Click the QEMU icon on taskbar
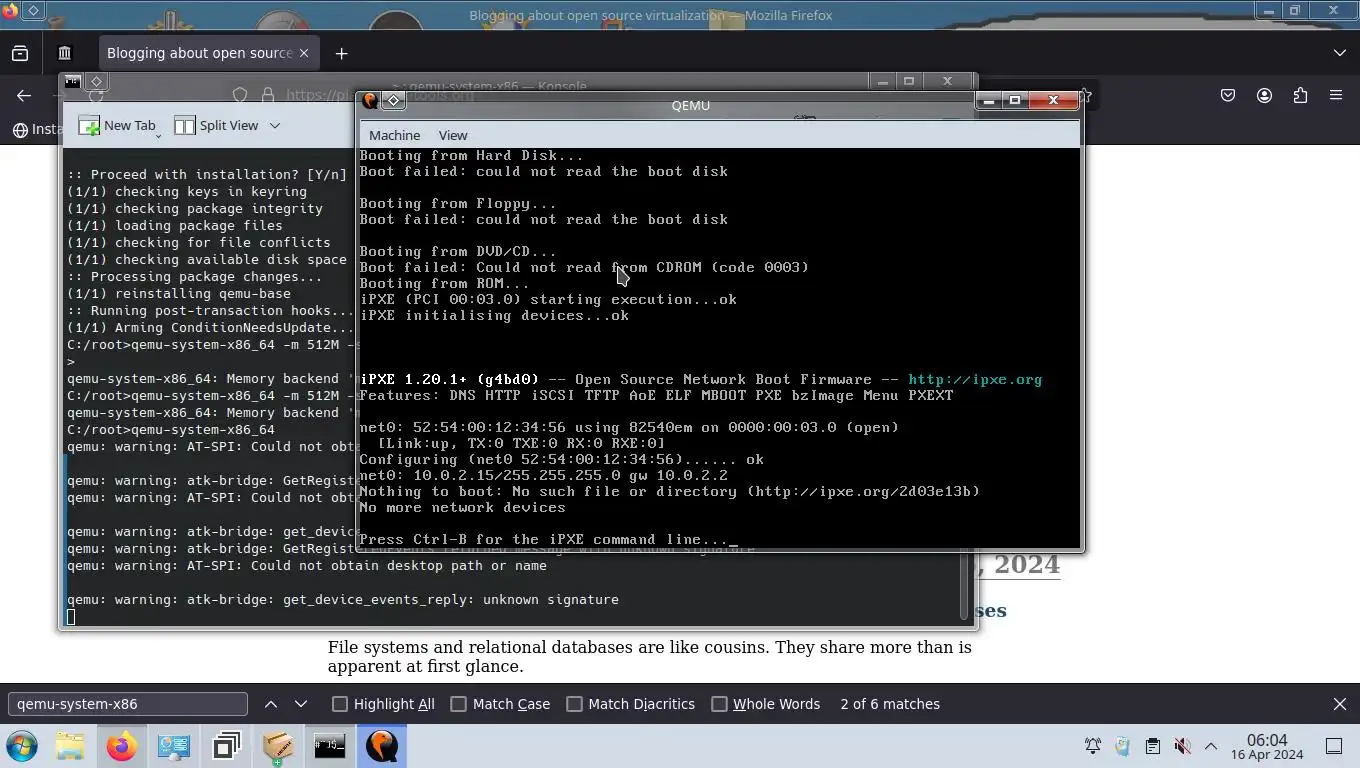This screenshot has width=1360, height=768. click(382, 746)
